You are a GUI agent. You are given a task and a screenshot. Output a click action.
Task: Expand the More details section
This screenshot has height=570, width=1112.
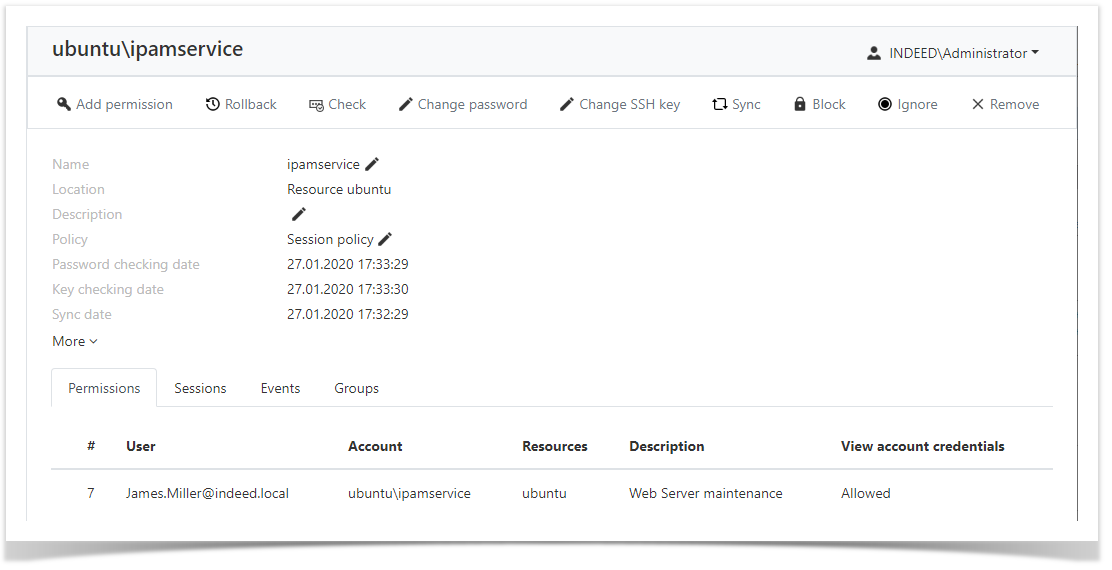pyautogui.click(x=75, y=341)
